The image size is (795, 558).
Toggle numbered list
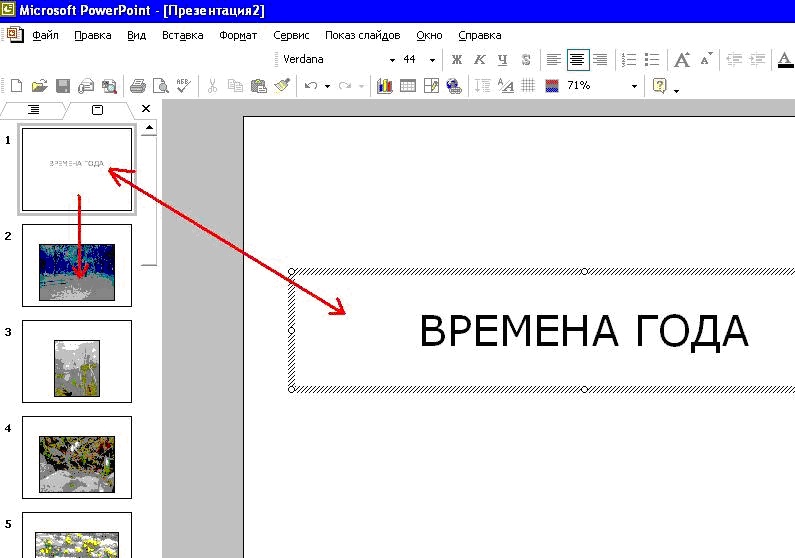[x=629, y=60]
